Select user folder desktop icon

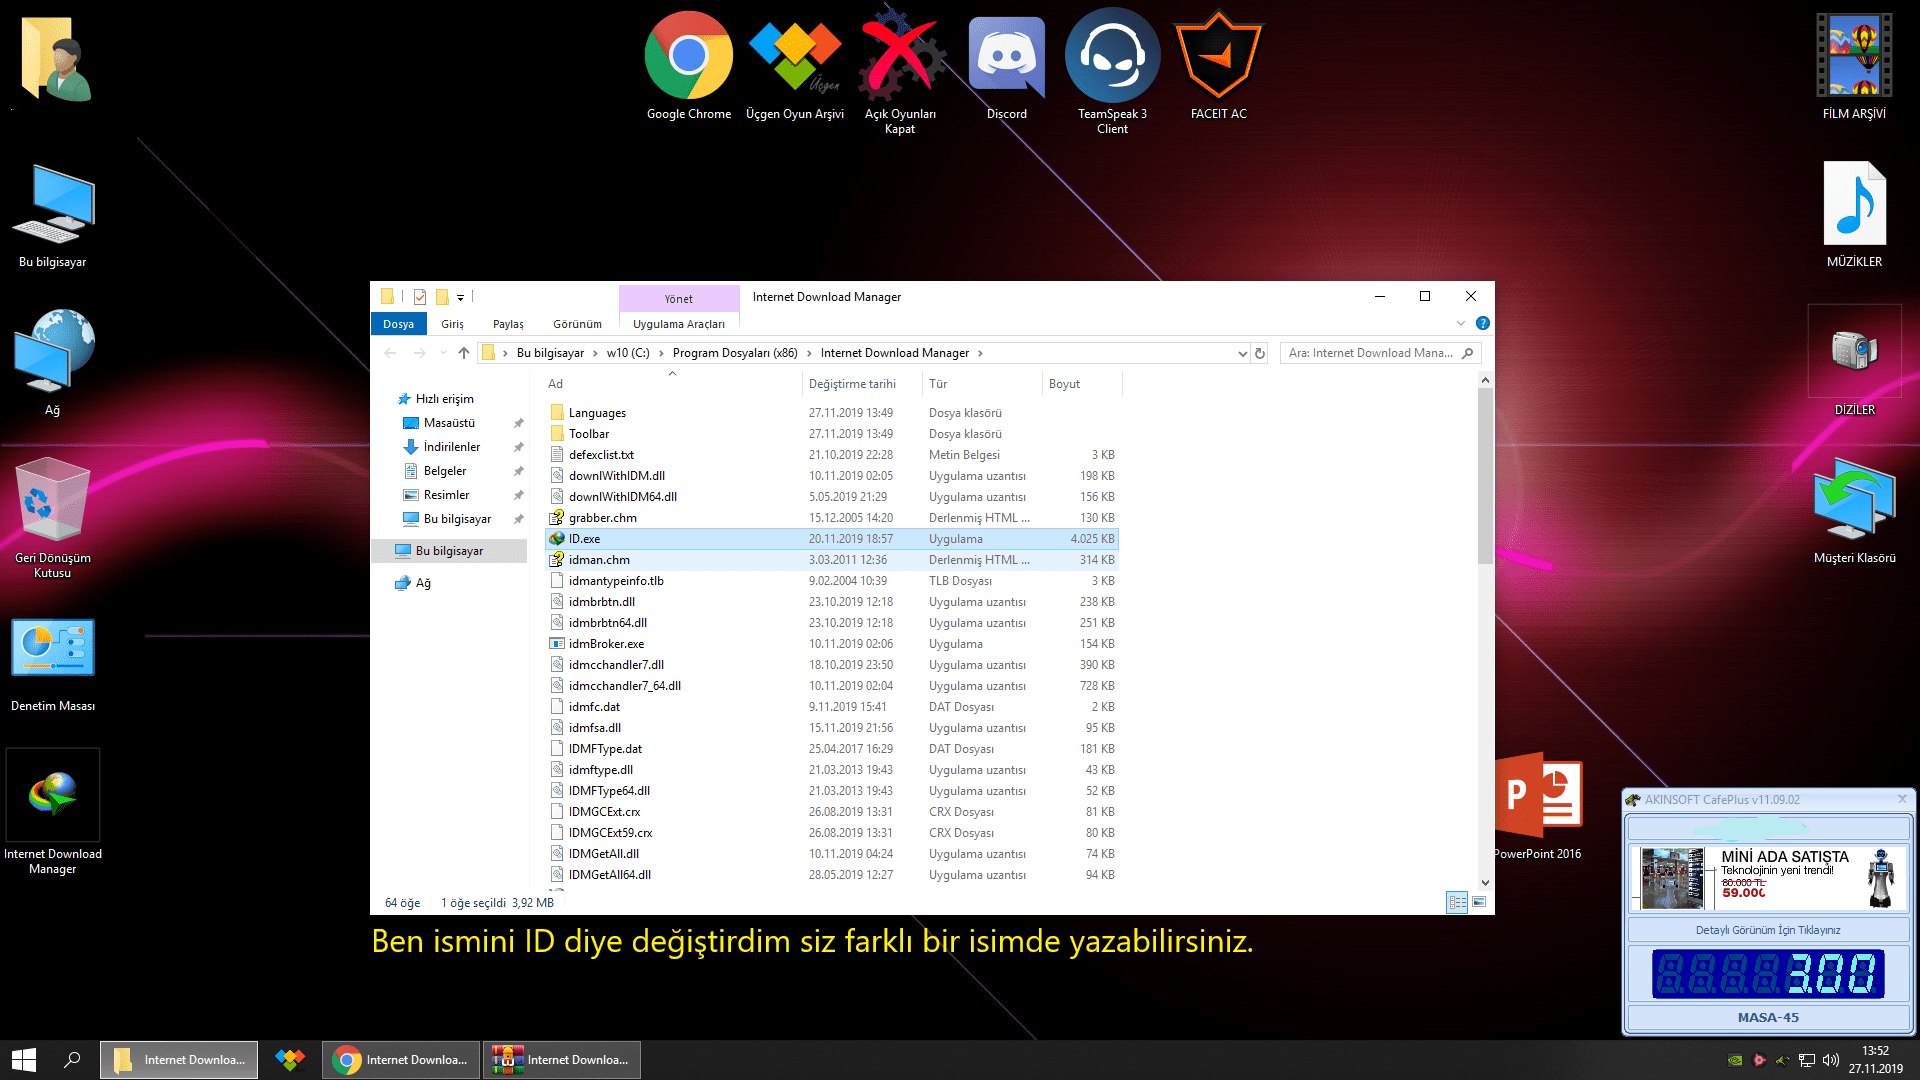coord(55,58)
